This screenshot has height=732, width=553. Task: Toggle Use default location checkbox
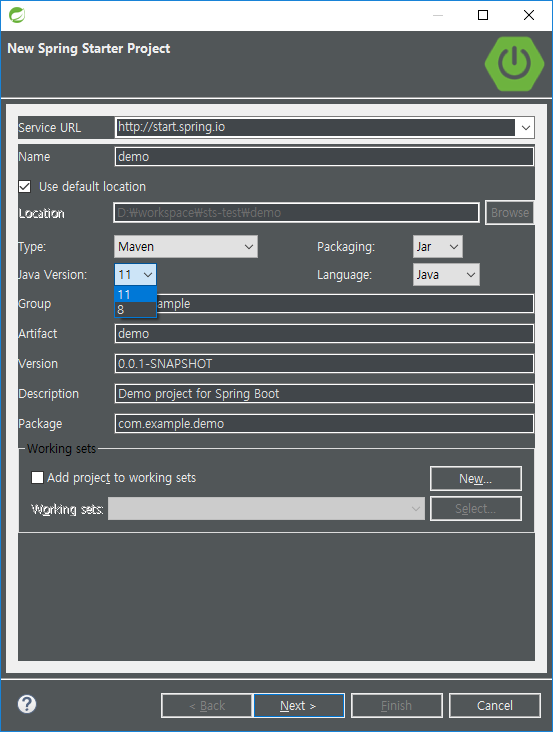[x=25, y=187]
